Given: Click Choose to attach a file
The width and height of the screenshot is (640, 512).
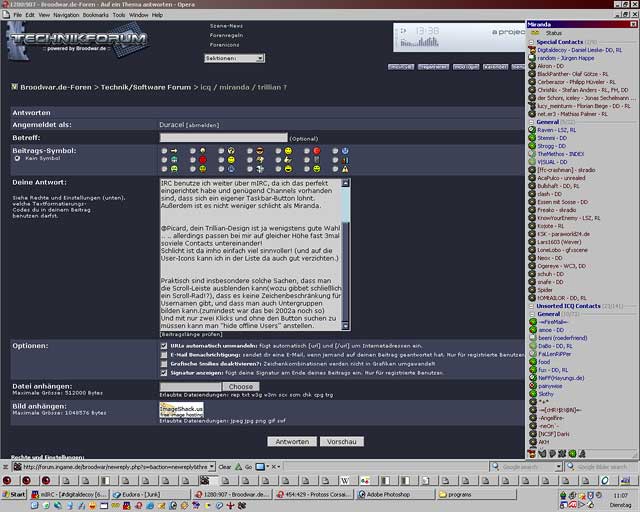Looking at the screenshot, I should [x=241, y=387].
